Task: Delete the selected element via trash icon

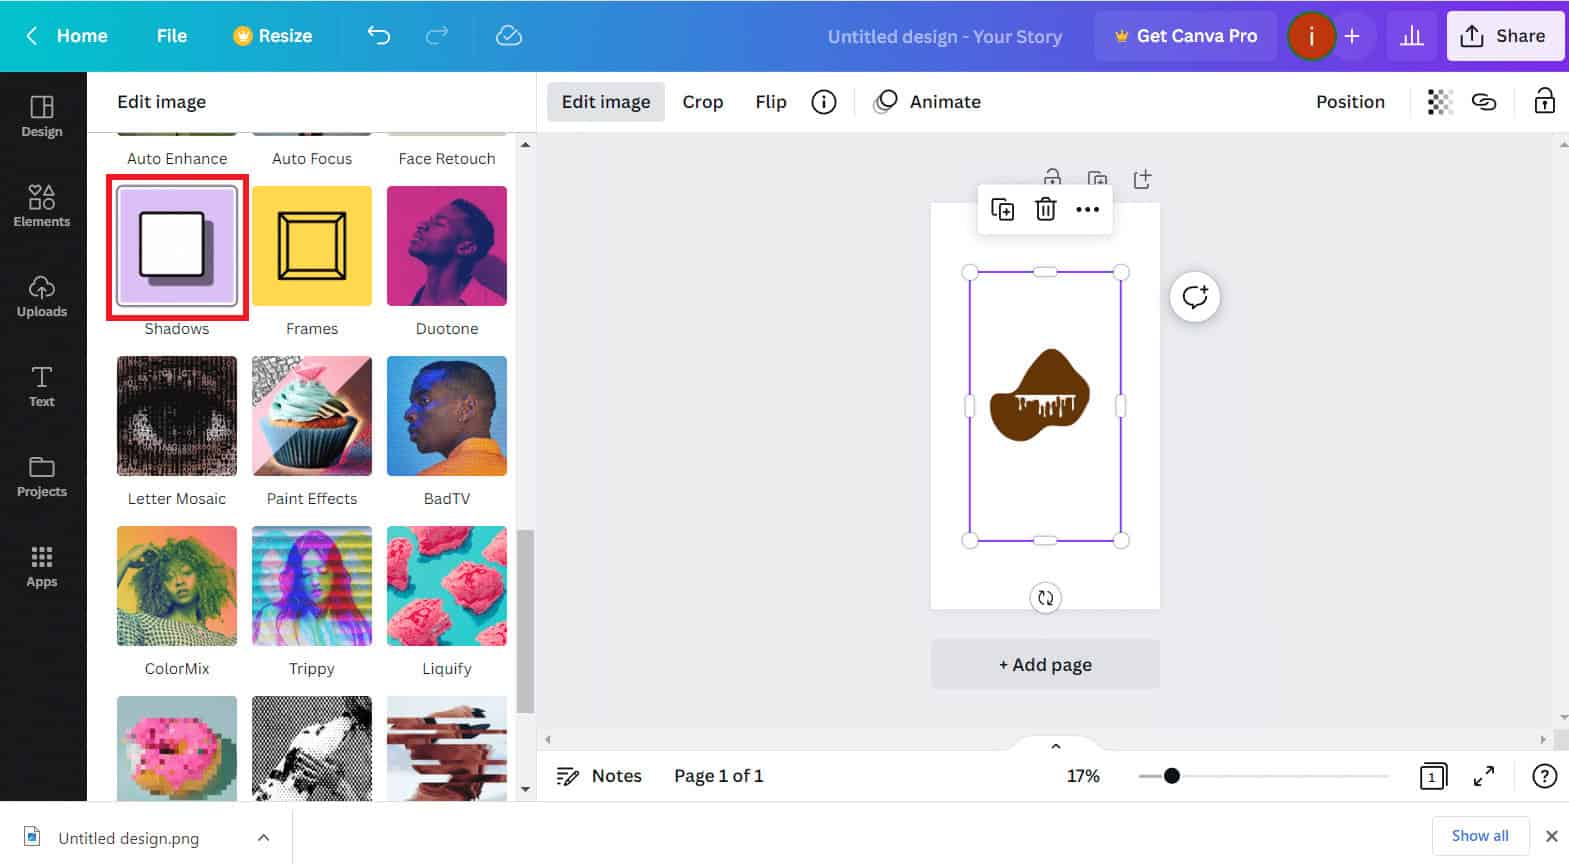Action: tap(1045, 209)
